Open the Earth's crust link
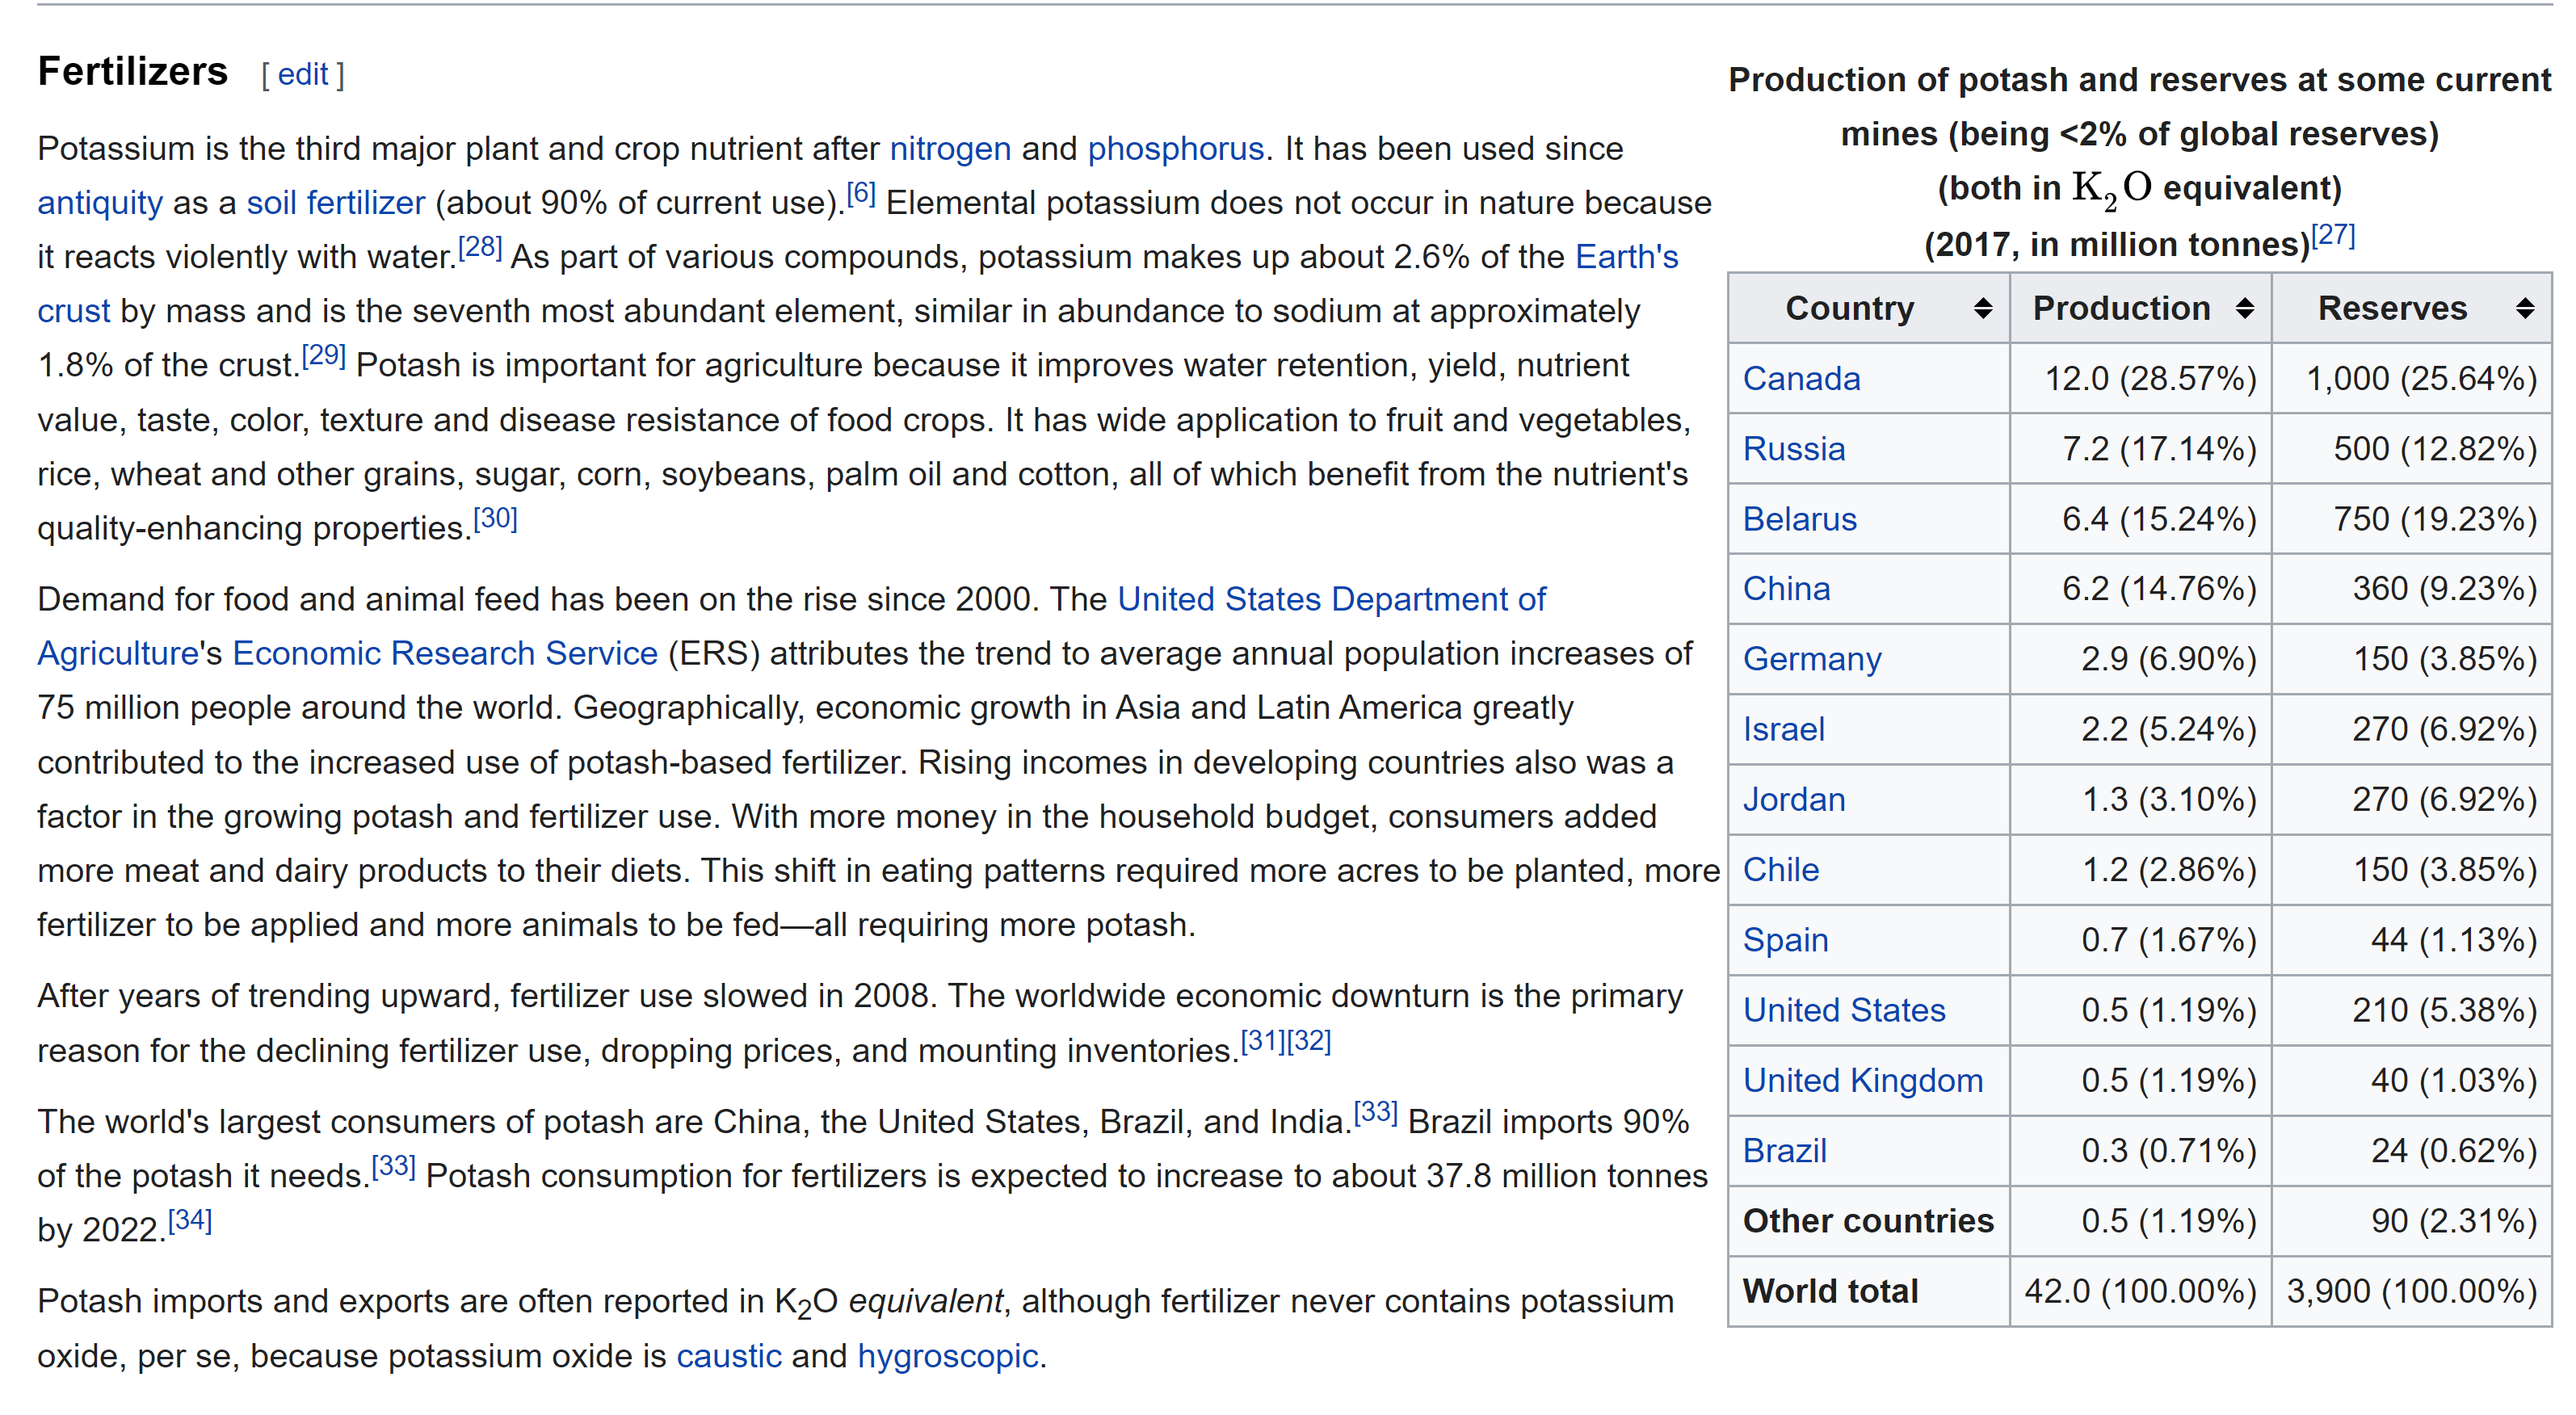The height and width of the screenshot is (1415, 2576). tap(1627, 257)
